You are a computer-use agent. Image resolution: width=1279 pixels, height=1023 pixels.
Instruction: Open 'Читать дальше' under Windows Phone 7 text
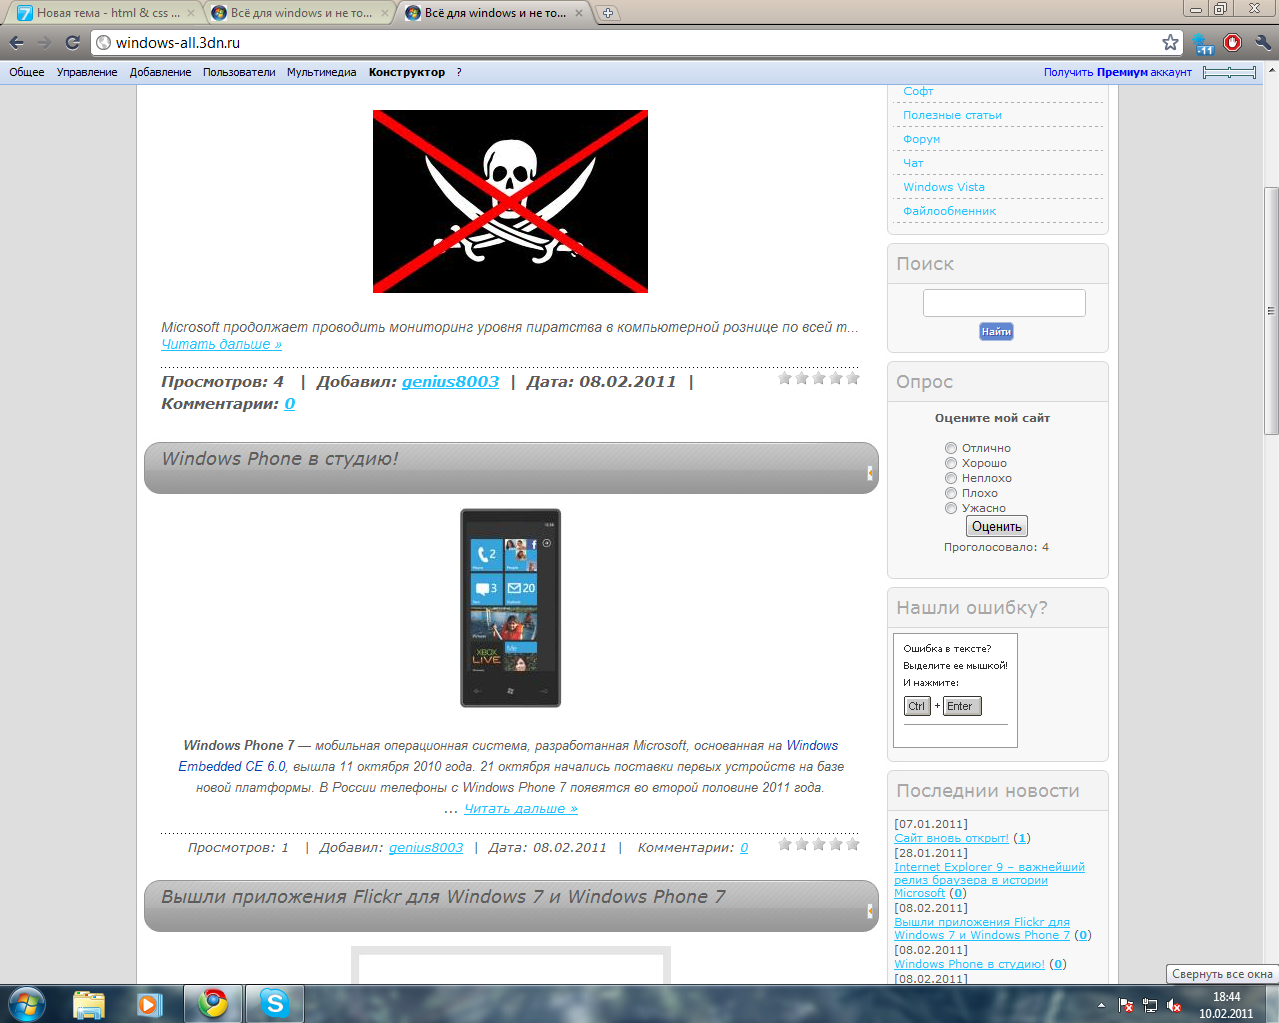[521, 809]
